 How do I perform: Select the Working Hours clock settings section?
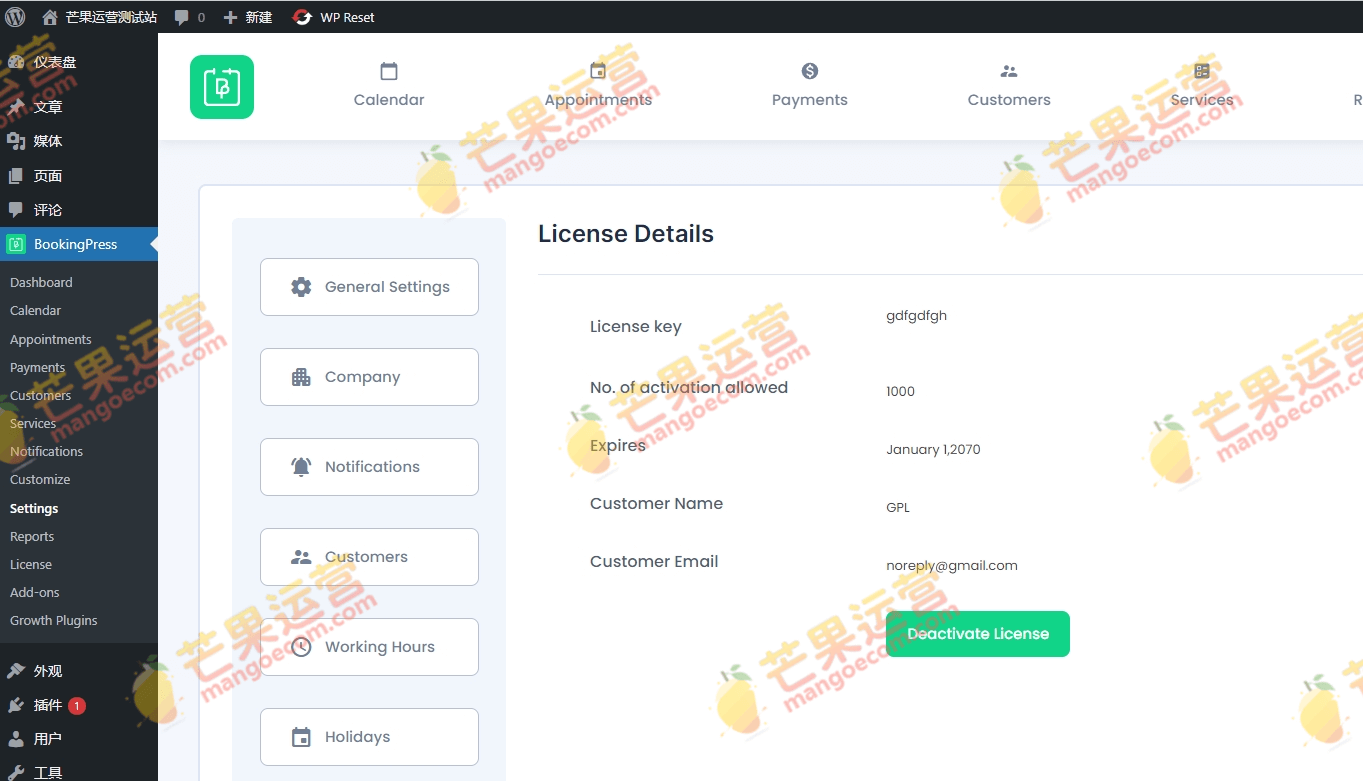[x=368, y=646]
